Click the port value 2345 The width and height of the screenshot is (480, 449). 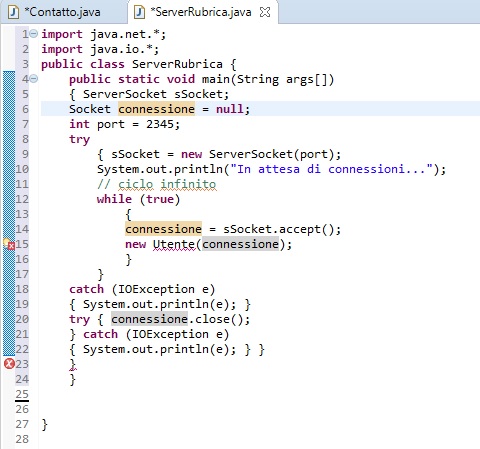pyautogui.click(x=160, y=124)
